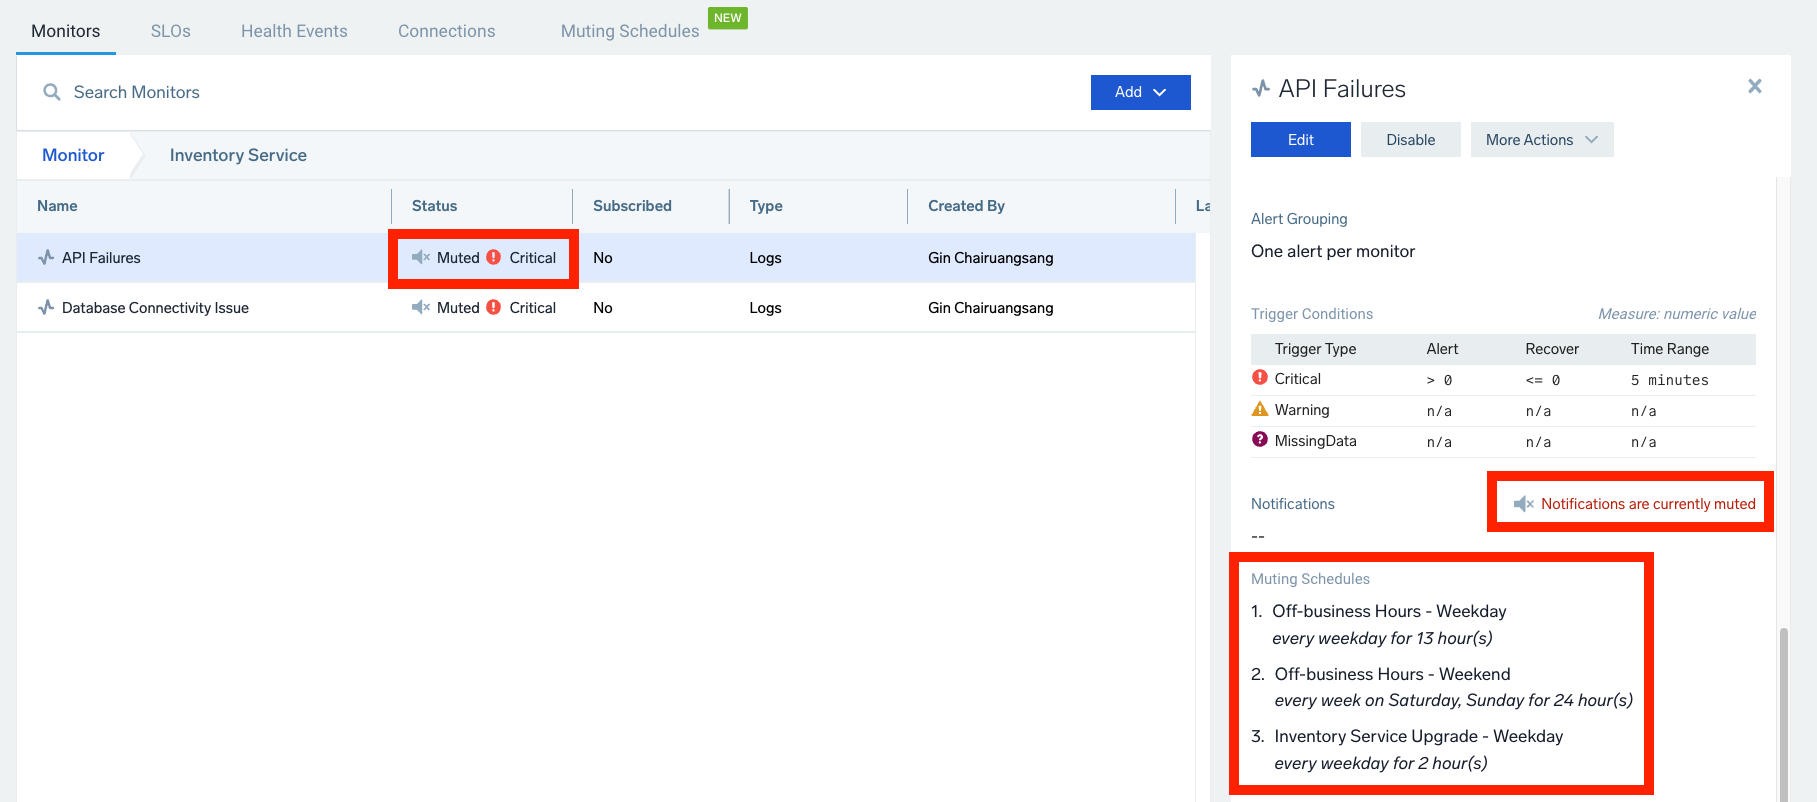Viewport: 1817px width, 802px height.
Task: Click the Status column header
Action: point(434,206)
